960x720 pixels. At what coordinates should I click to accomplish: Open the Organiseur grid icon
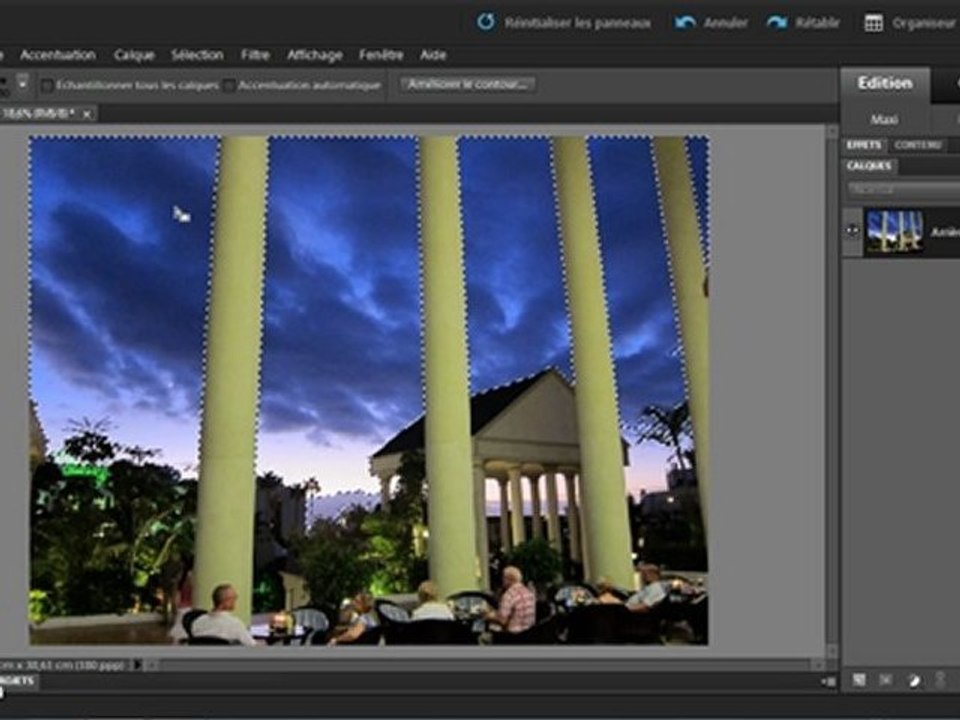point(873,23)
